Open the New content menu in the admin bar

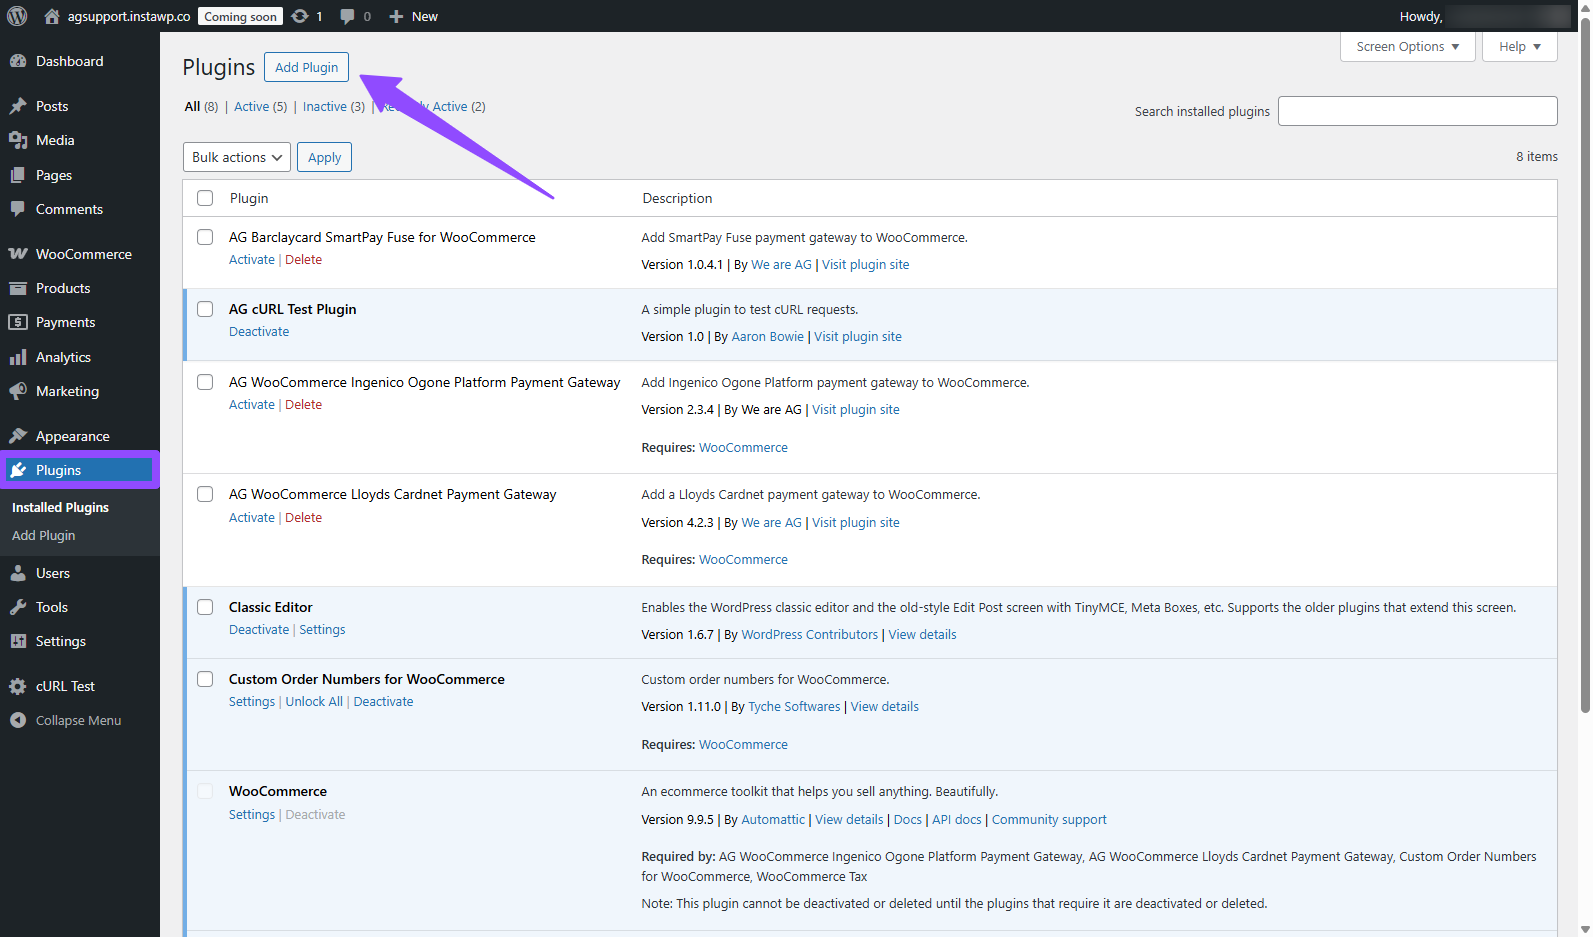(413, 16)
